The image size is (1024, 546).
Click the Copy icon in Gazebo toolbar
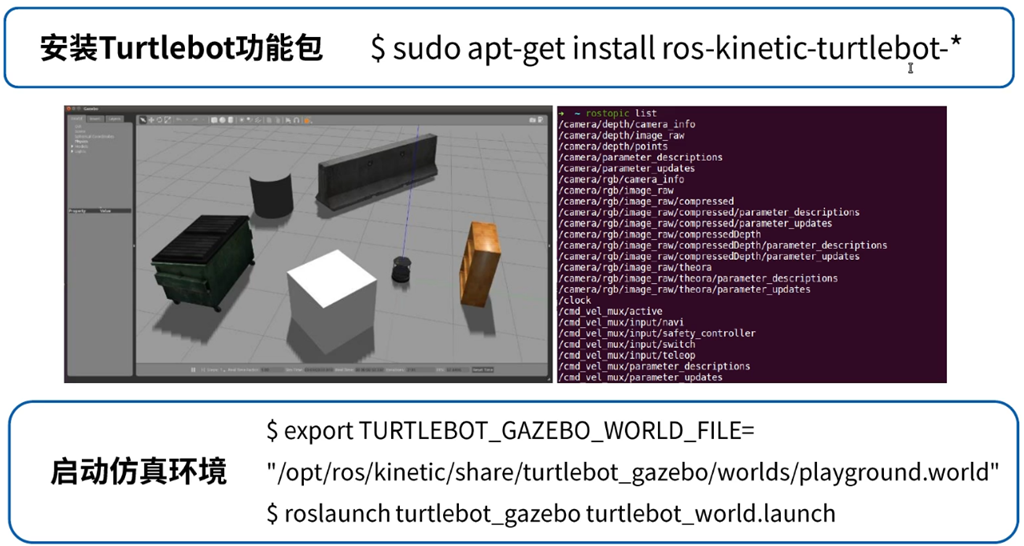(x=268, y=120)
